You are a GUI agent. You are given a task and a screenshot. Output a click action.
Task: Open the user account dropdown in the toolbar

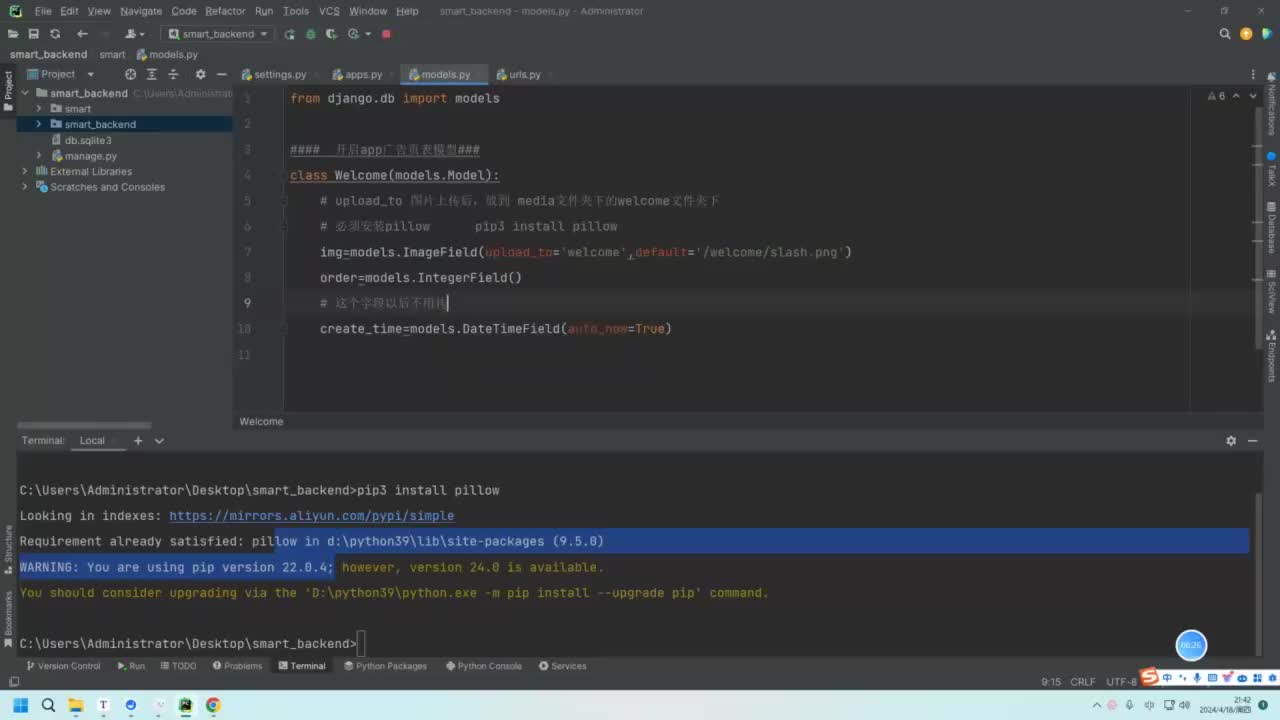coord(133,34)
